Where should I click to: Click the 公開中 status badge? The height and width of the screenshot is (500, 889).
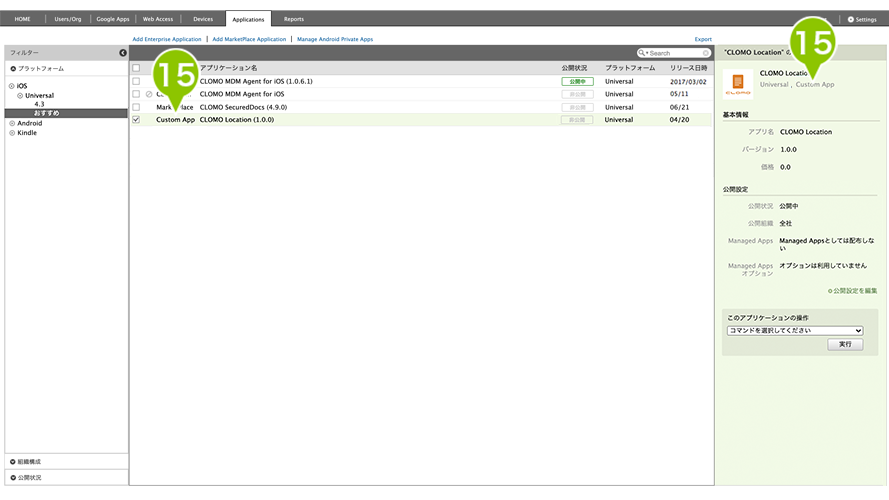click(577, 82)
